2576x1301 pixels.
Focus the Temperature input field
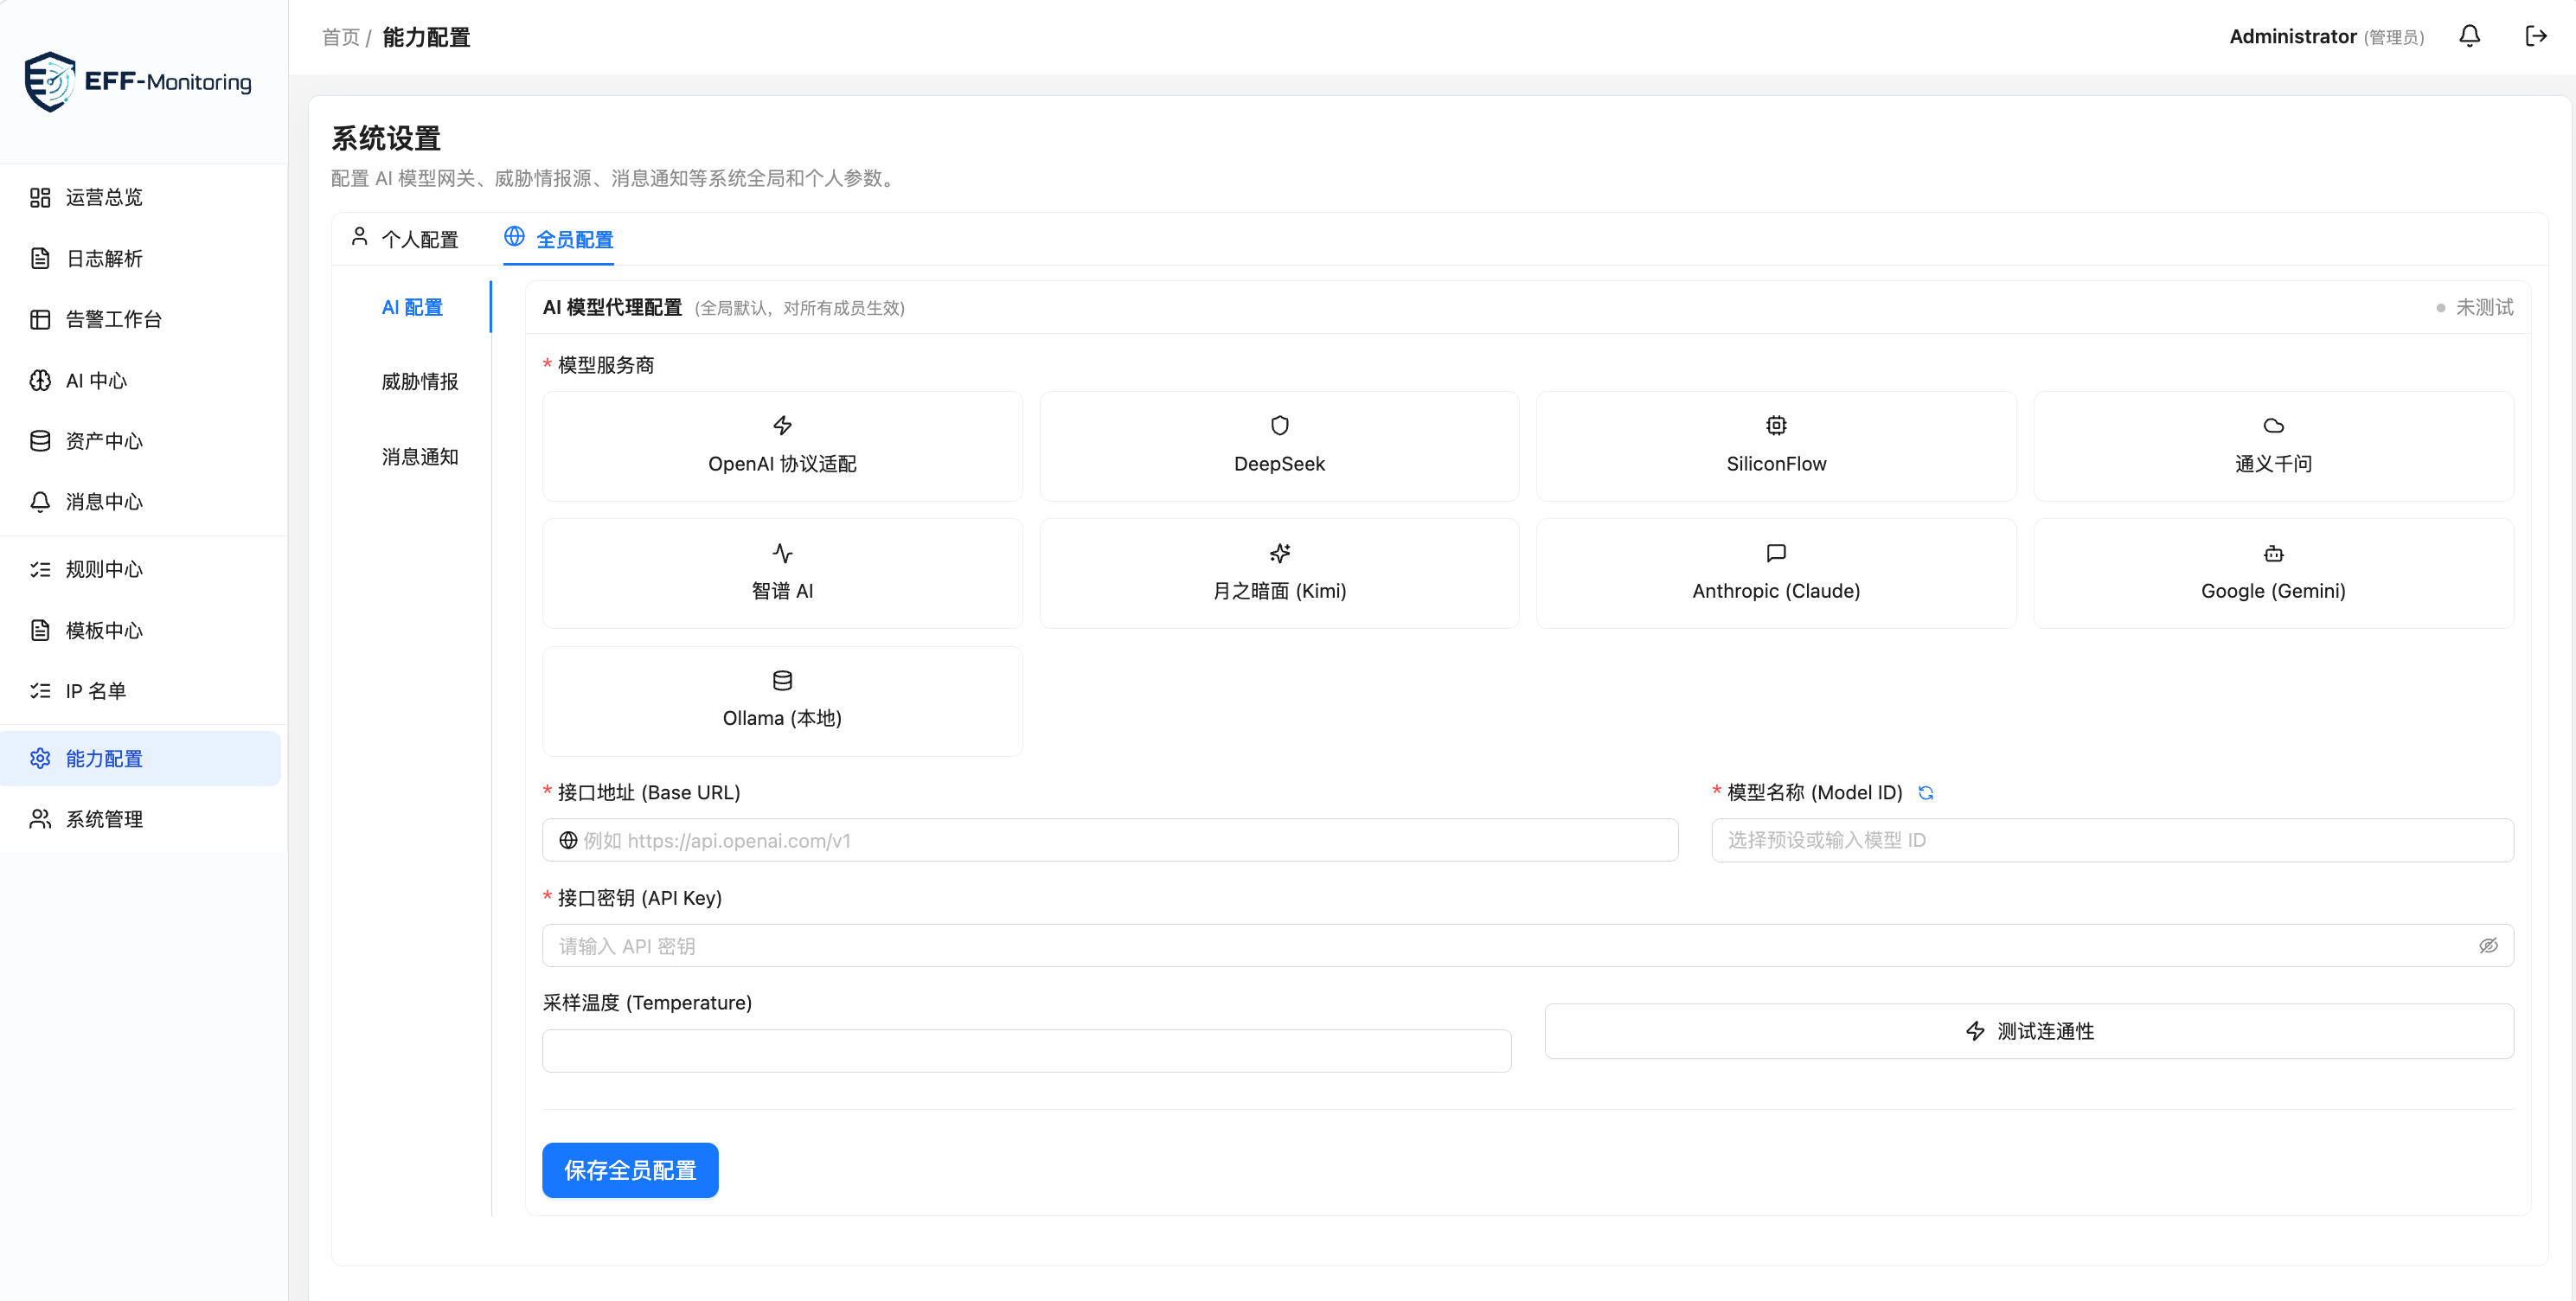coord(1026,1050)
